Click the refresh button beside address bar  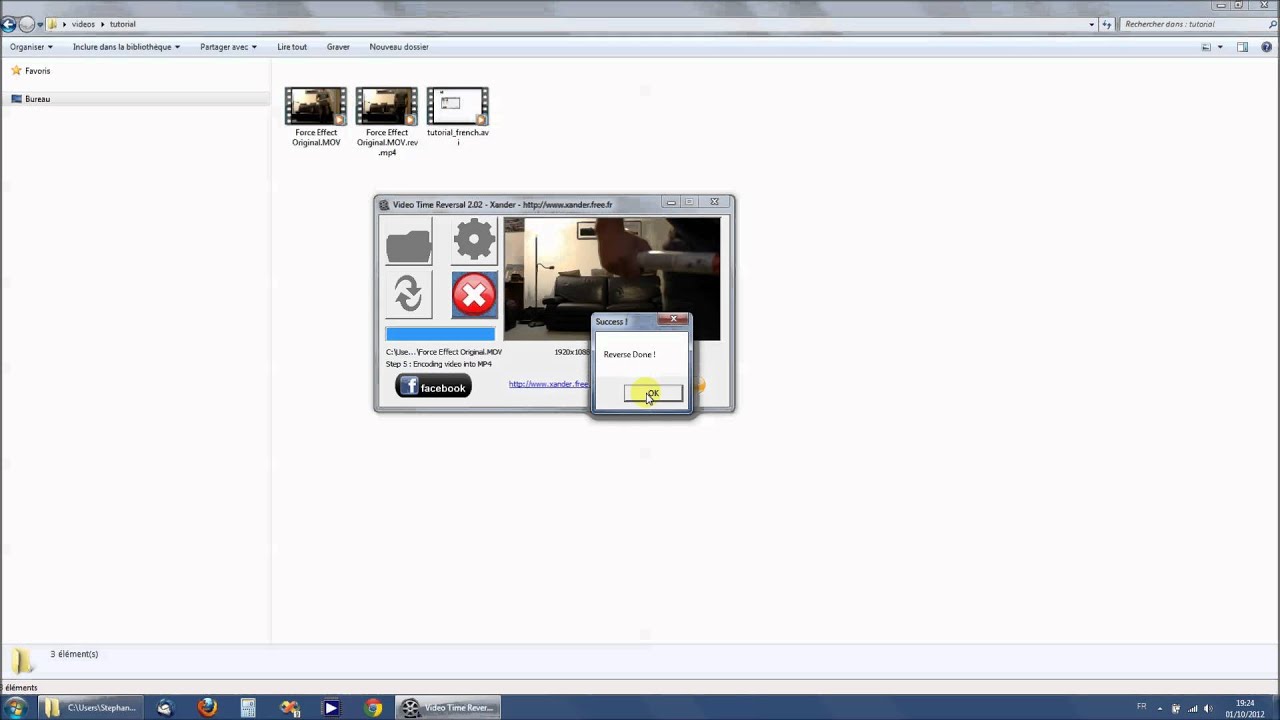point(1106,24)
